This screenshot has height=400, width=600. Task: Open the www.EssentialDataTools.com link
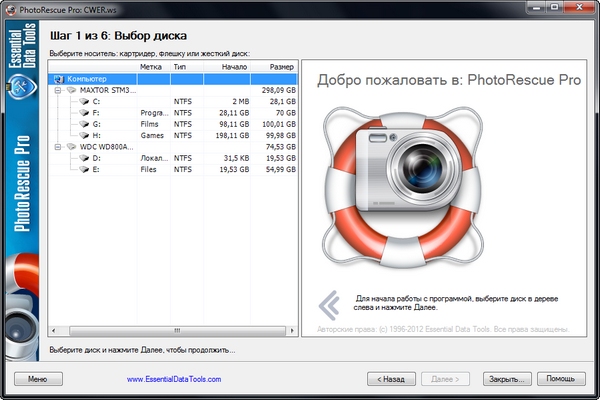click(174, 380)
